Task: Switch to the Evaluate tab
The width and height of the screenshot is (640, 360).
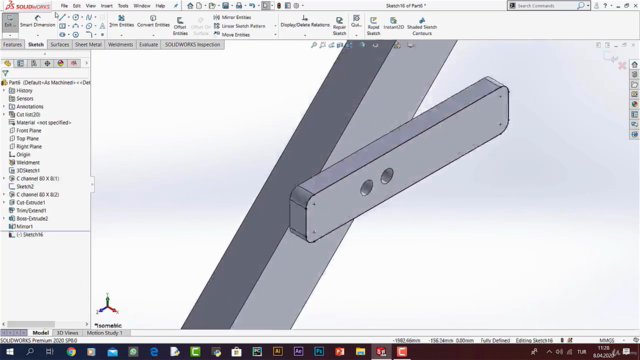Action: 149,44
